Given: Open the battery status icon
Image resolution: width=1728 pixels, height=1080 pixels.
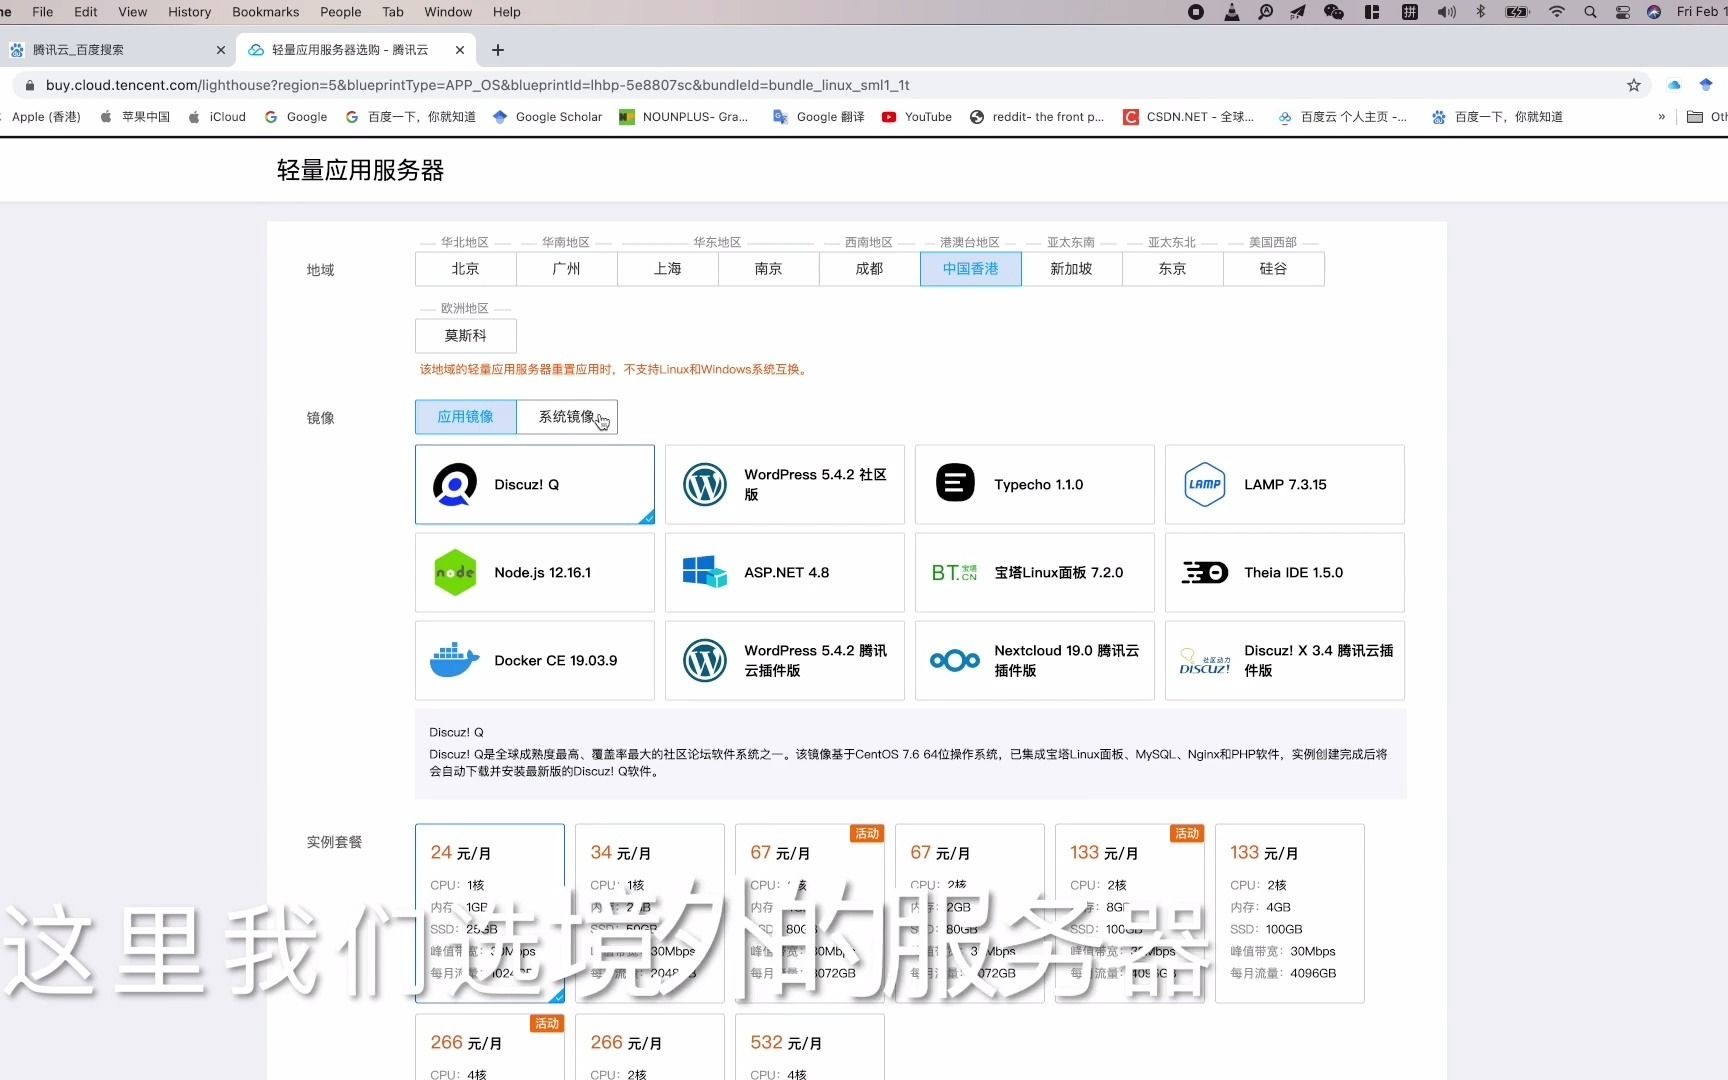Looking at the screenshot, I should coord(1518,12).
